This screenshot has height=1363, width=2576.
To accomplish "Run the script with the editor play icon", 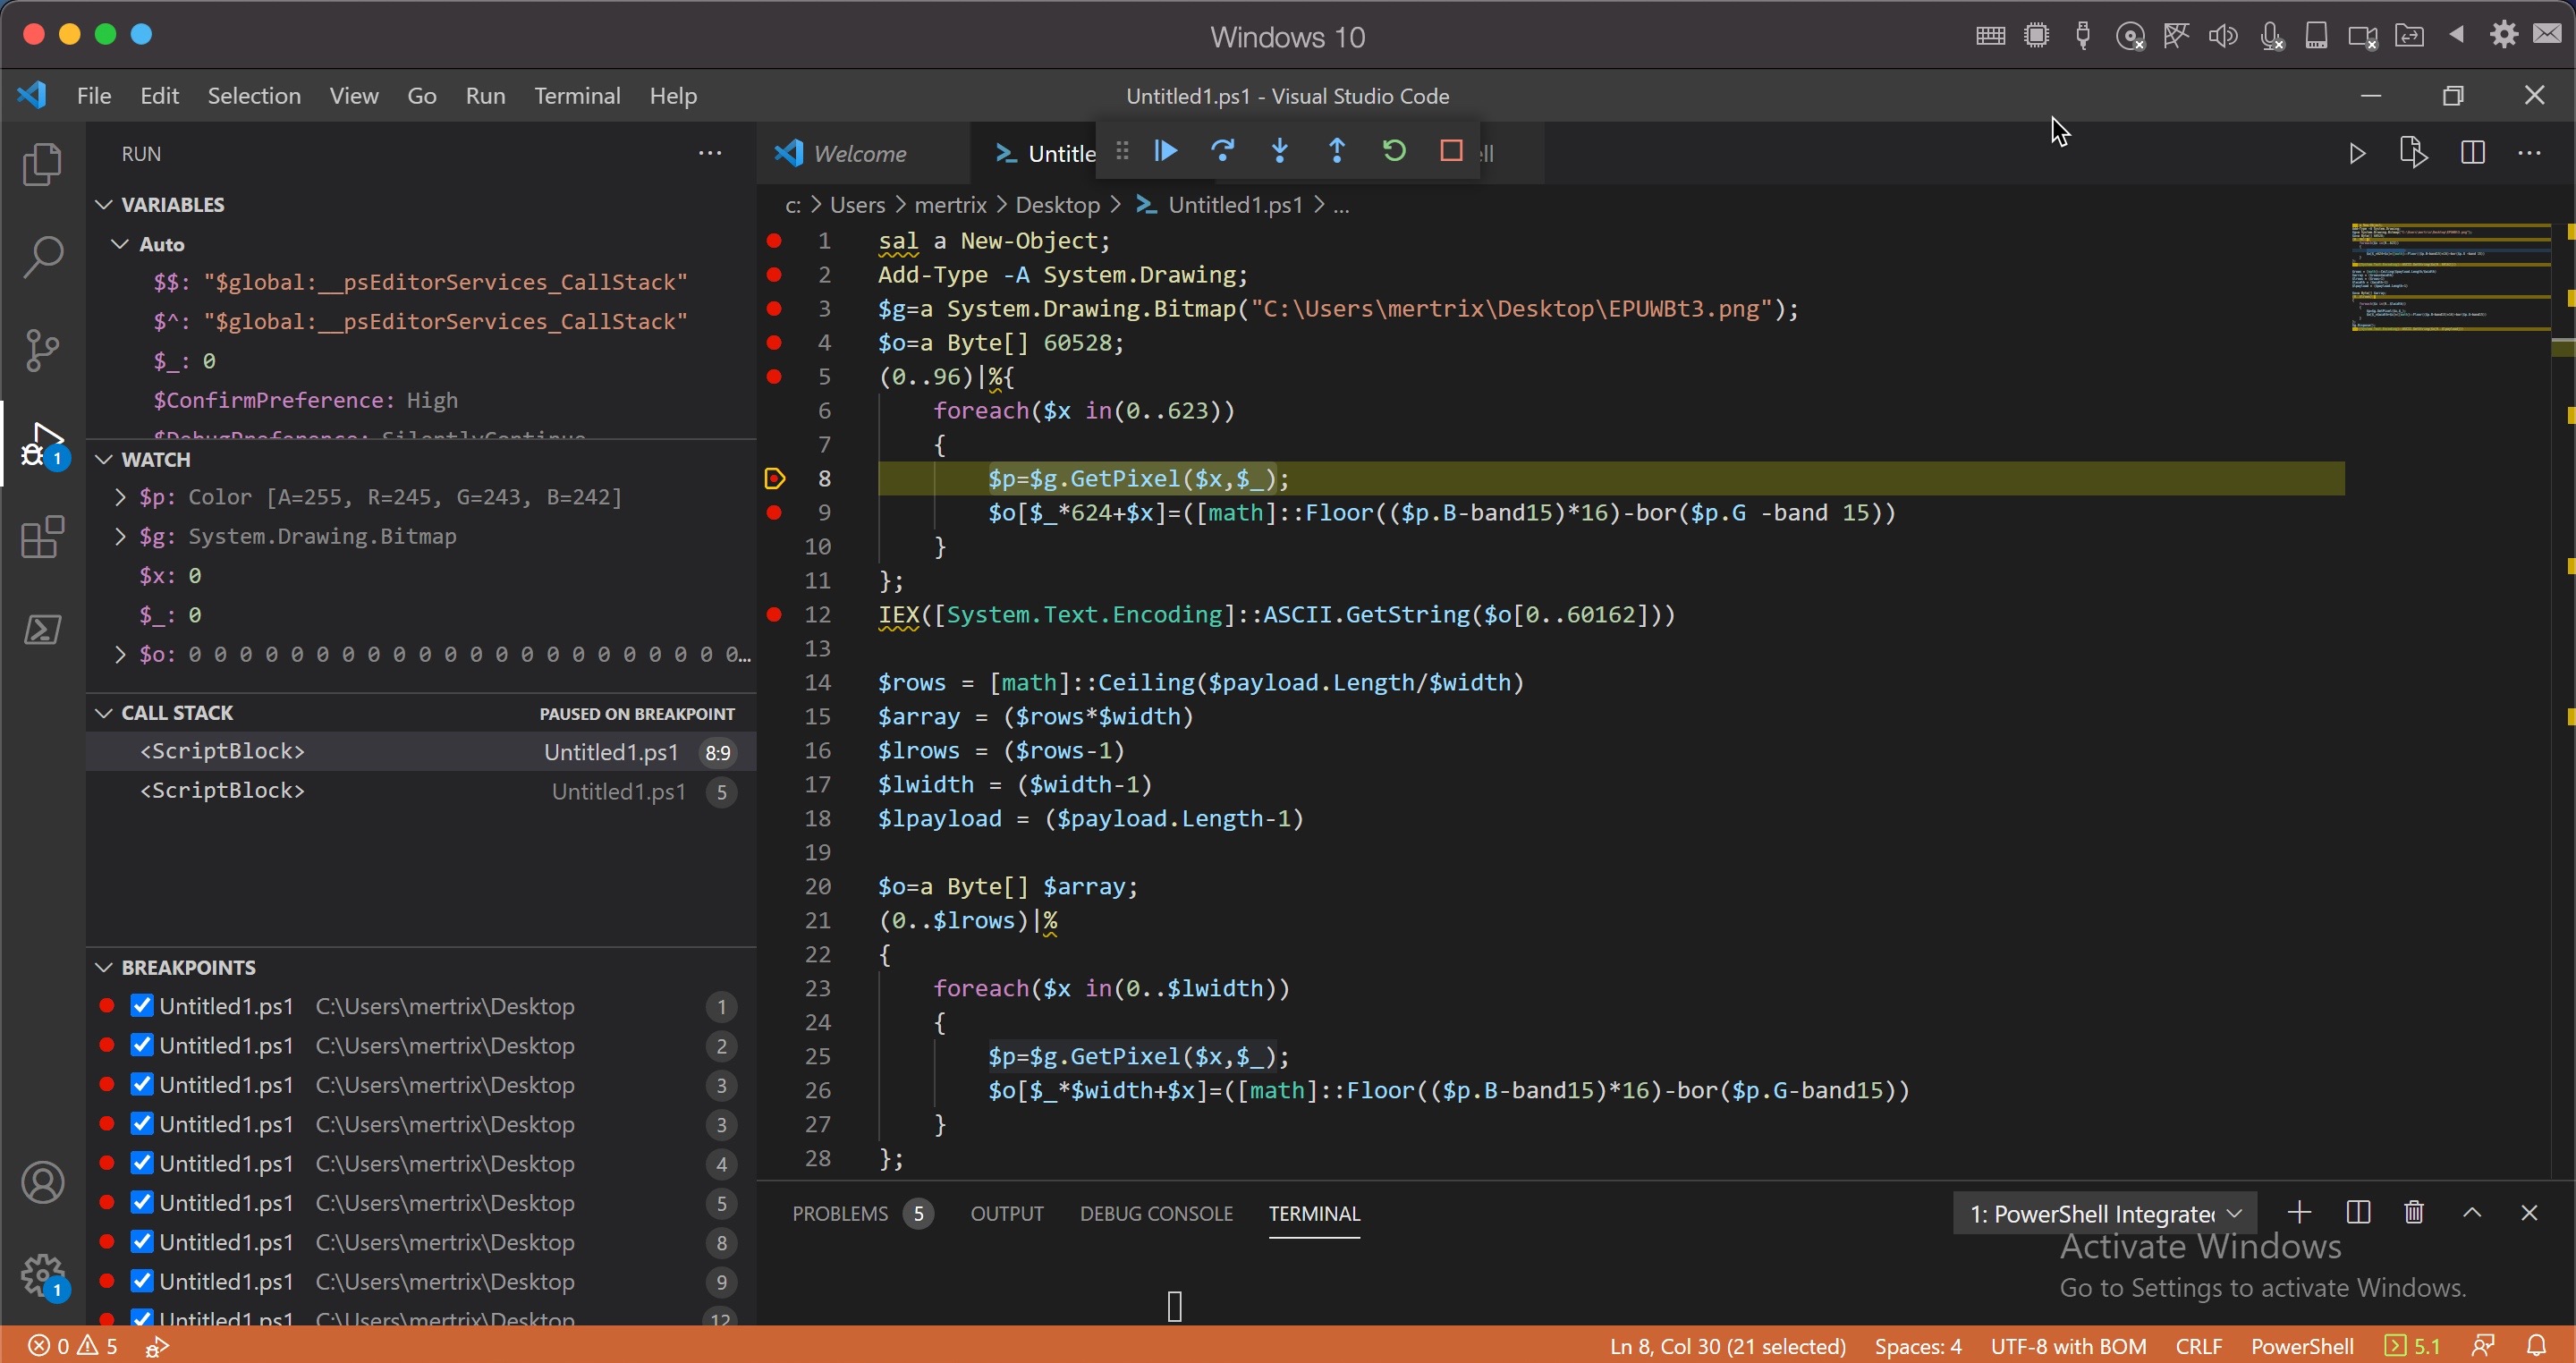I will 2357,153.
